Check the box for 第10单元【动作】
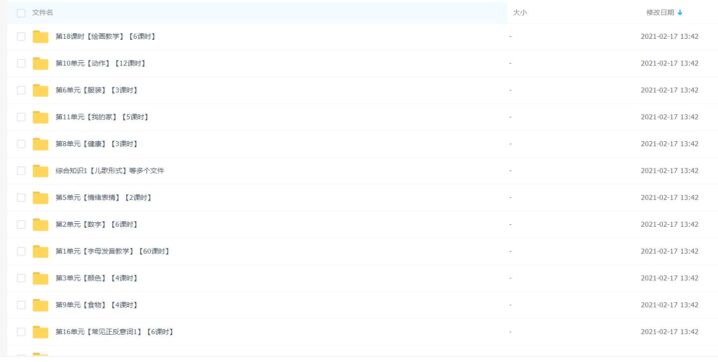This screenshot has width=718, height=362. 21,63
